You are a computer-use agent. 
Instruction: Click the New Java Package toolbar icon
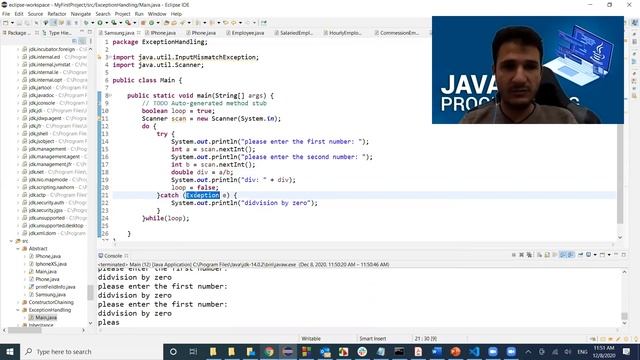[x=143, y=23]
